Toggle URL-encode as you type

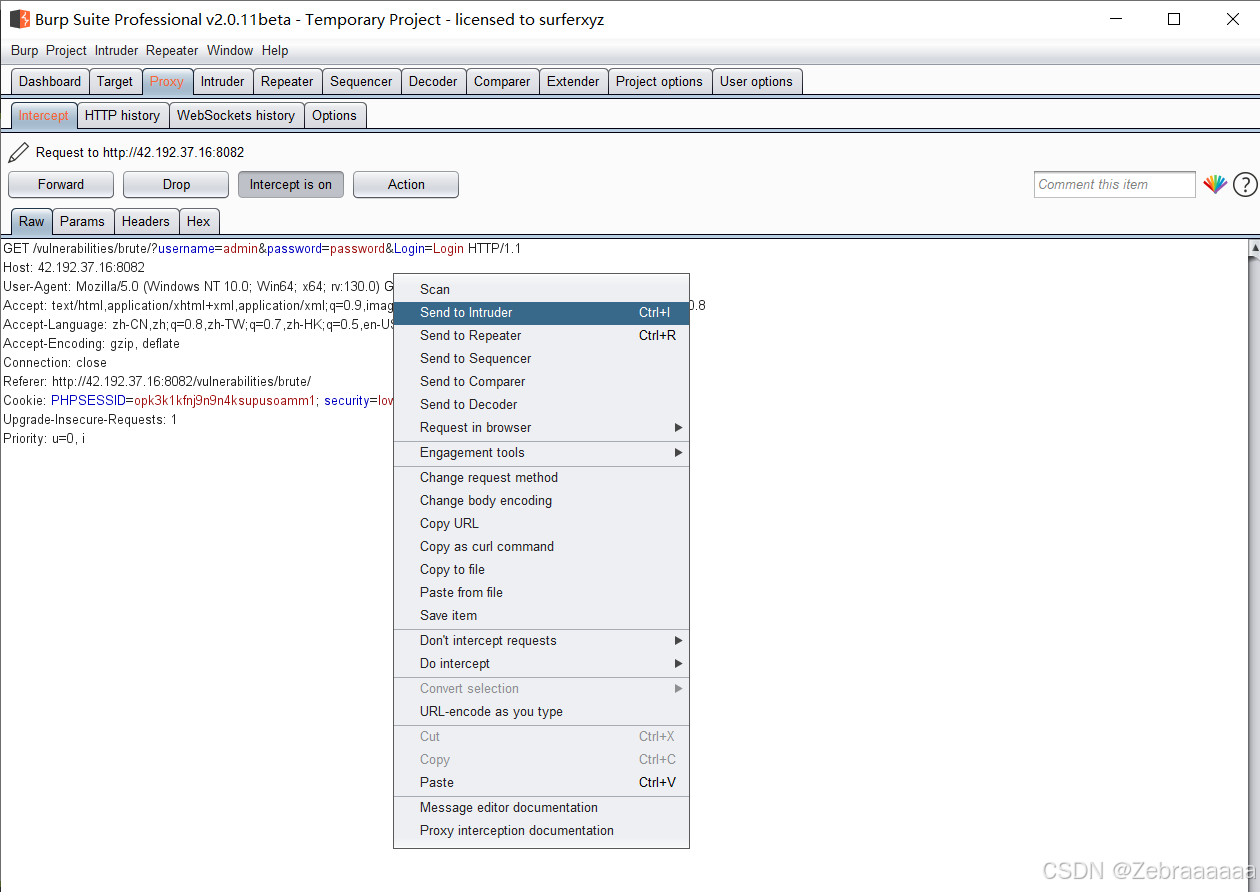(541, 711)
